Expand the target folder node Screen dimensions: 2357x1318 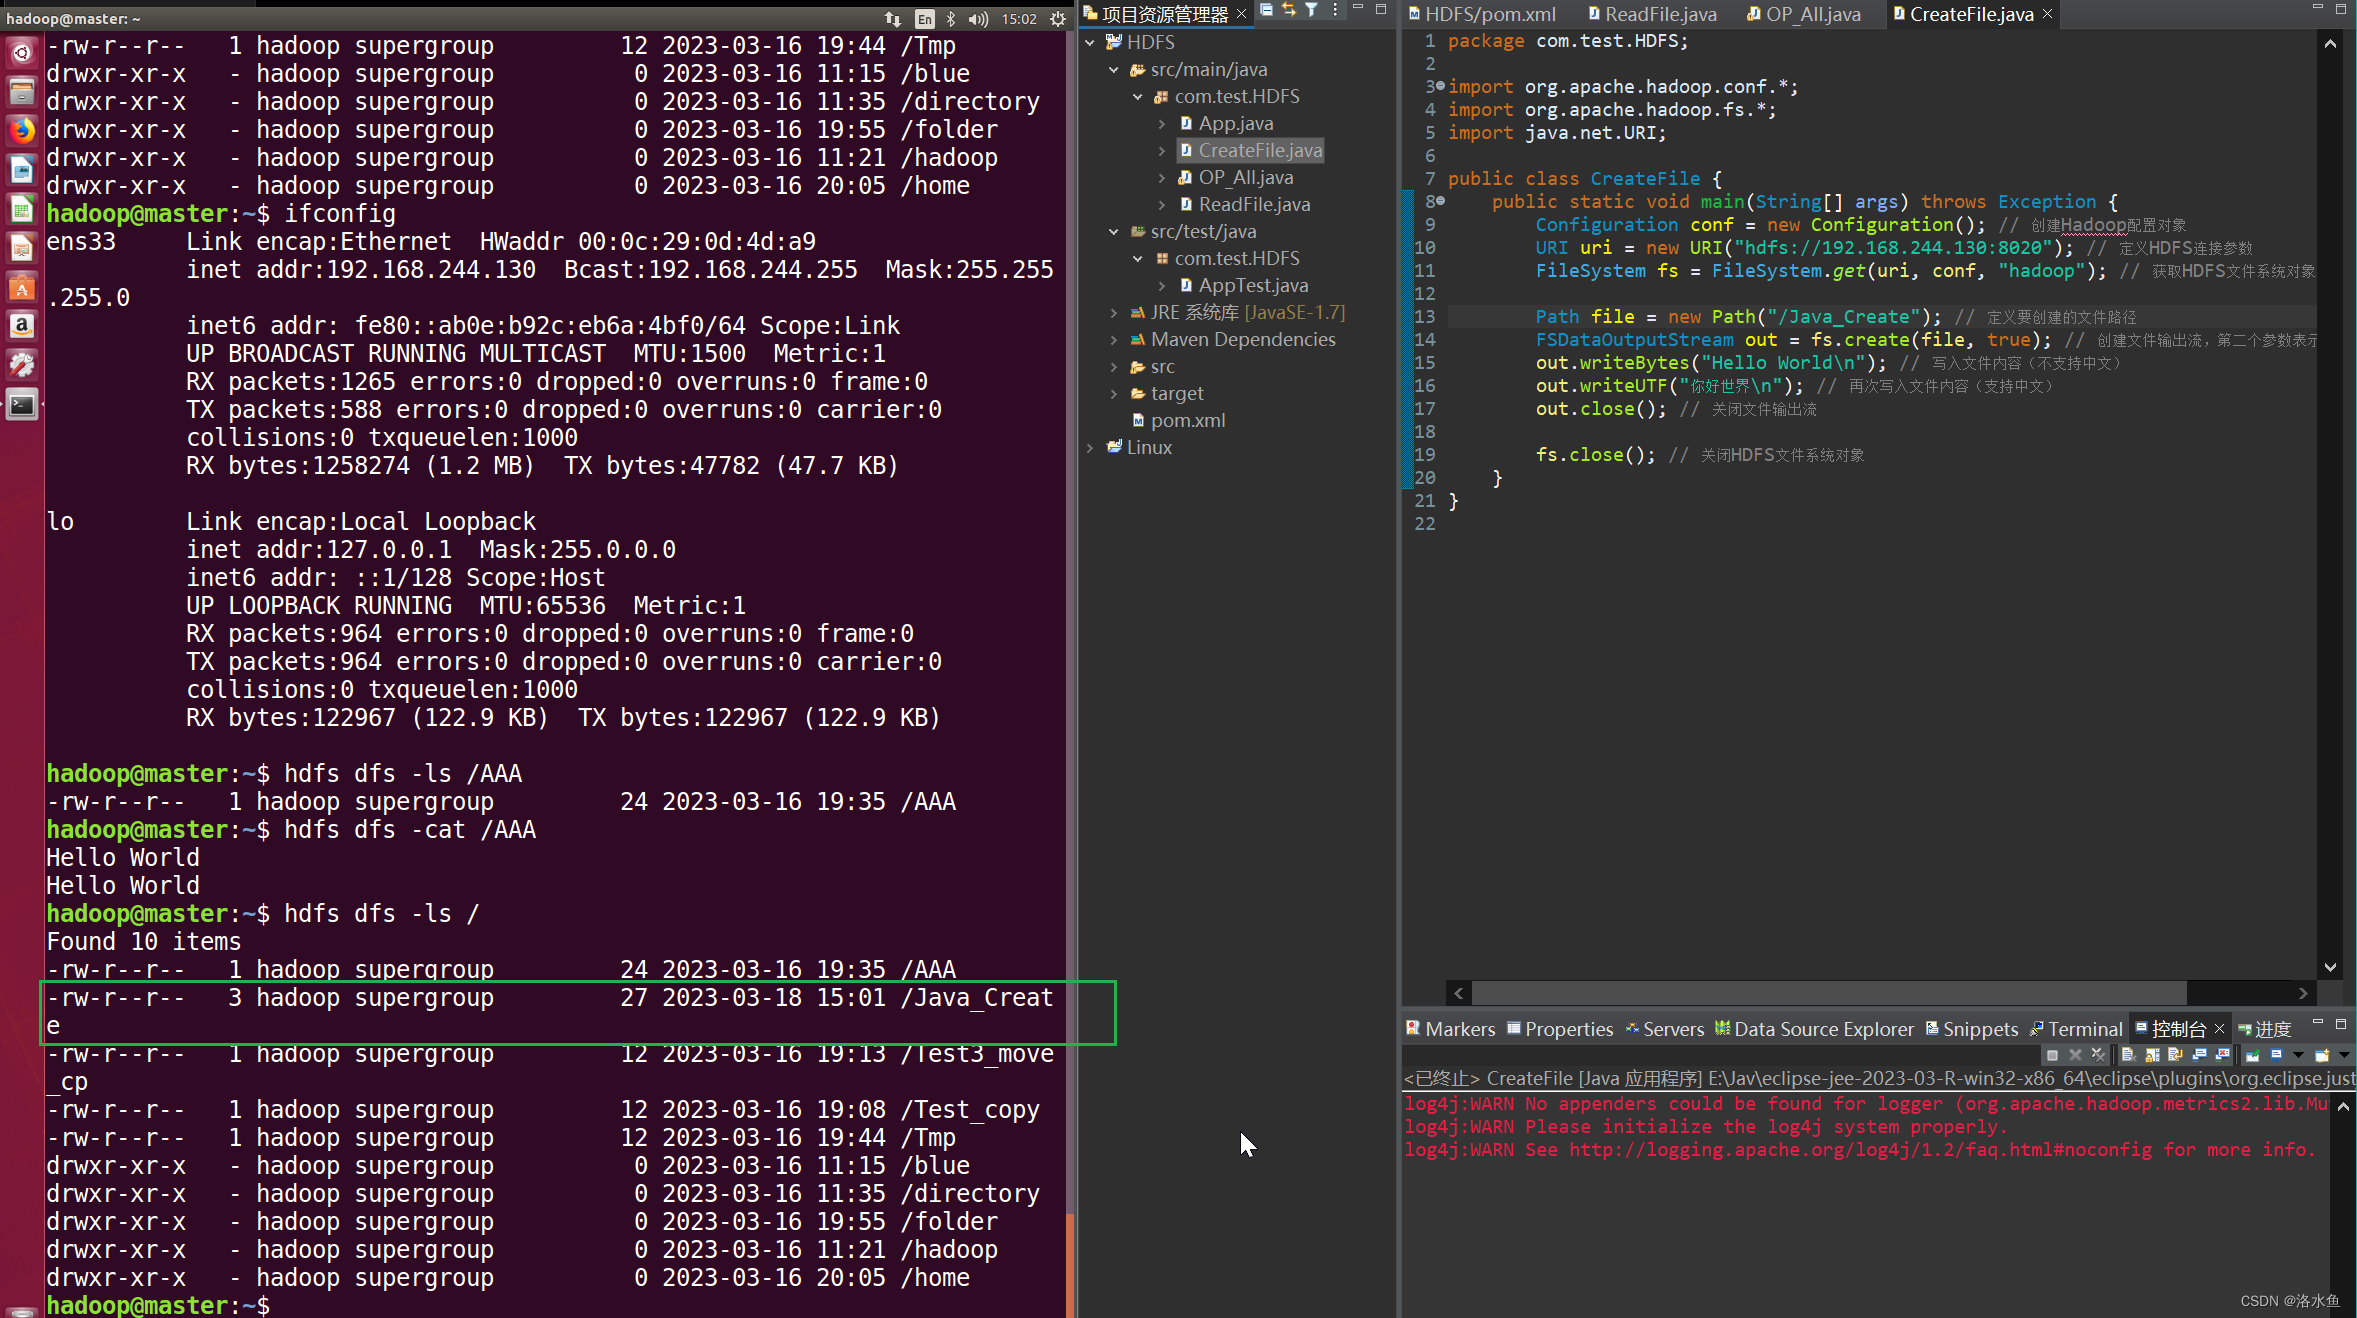coord(1114,393)
